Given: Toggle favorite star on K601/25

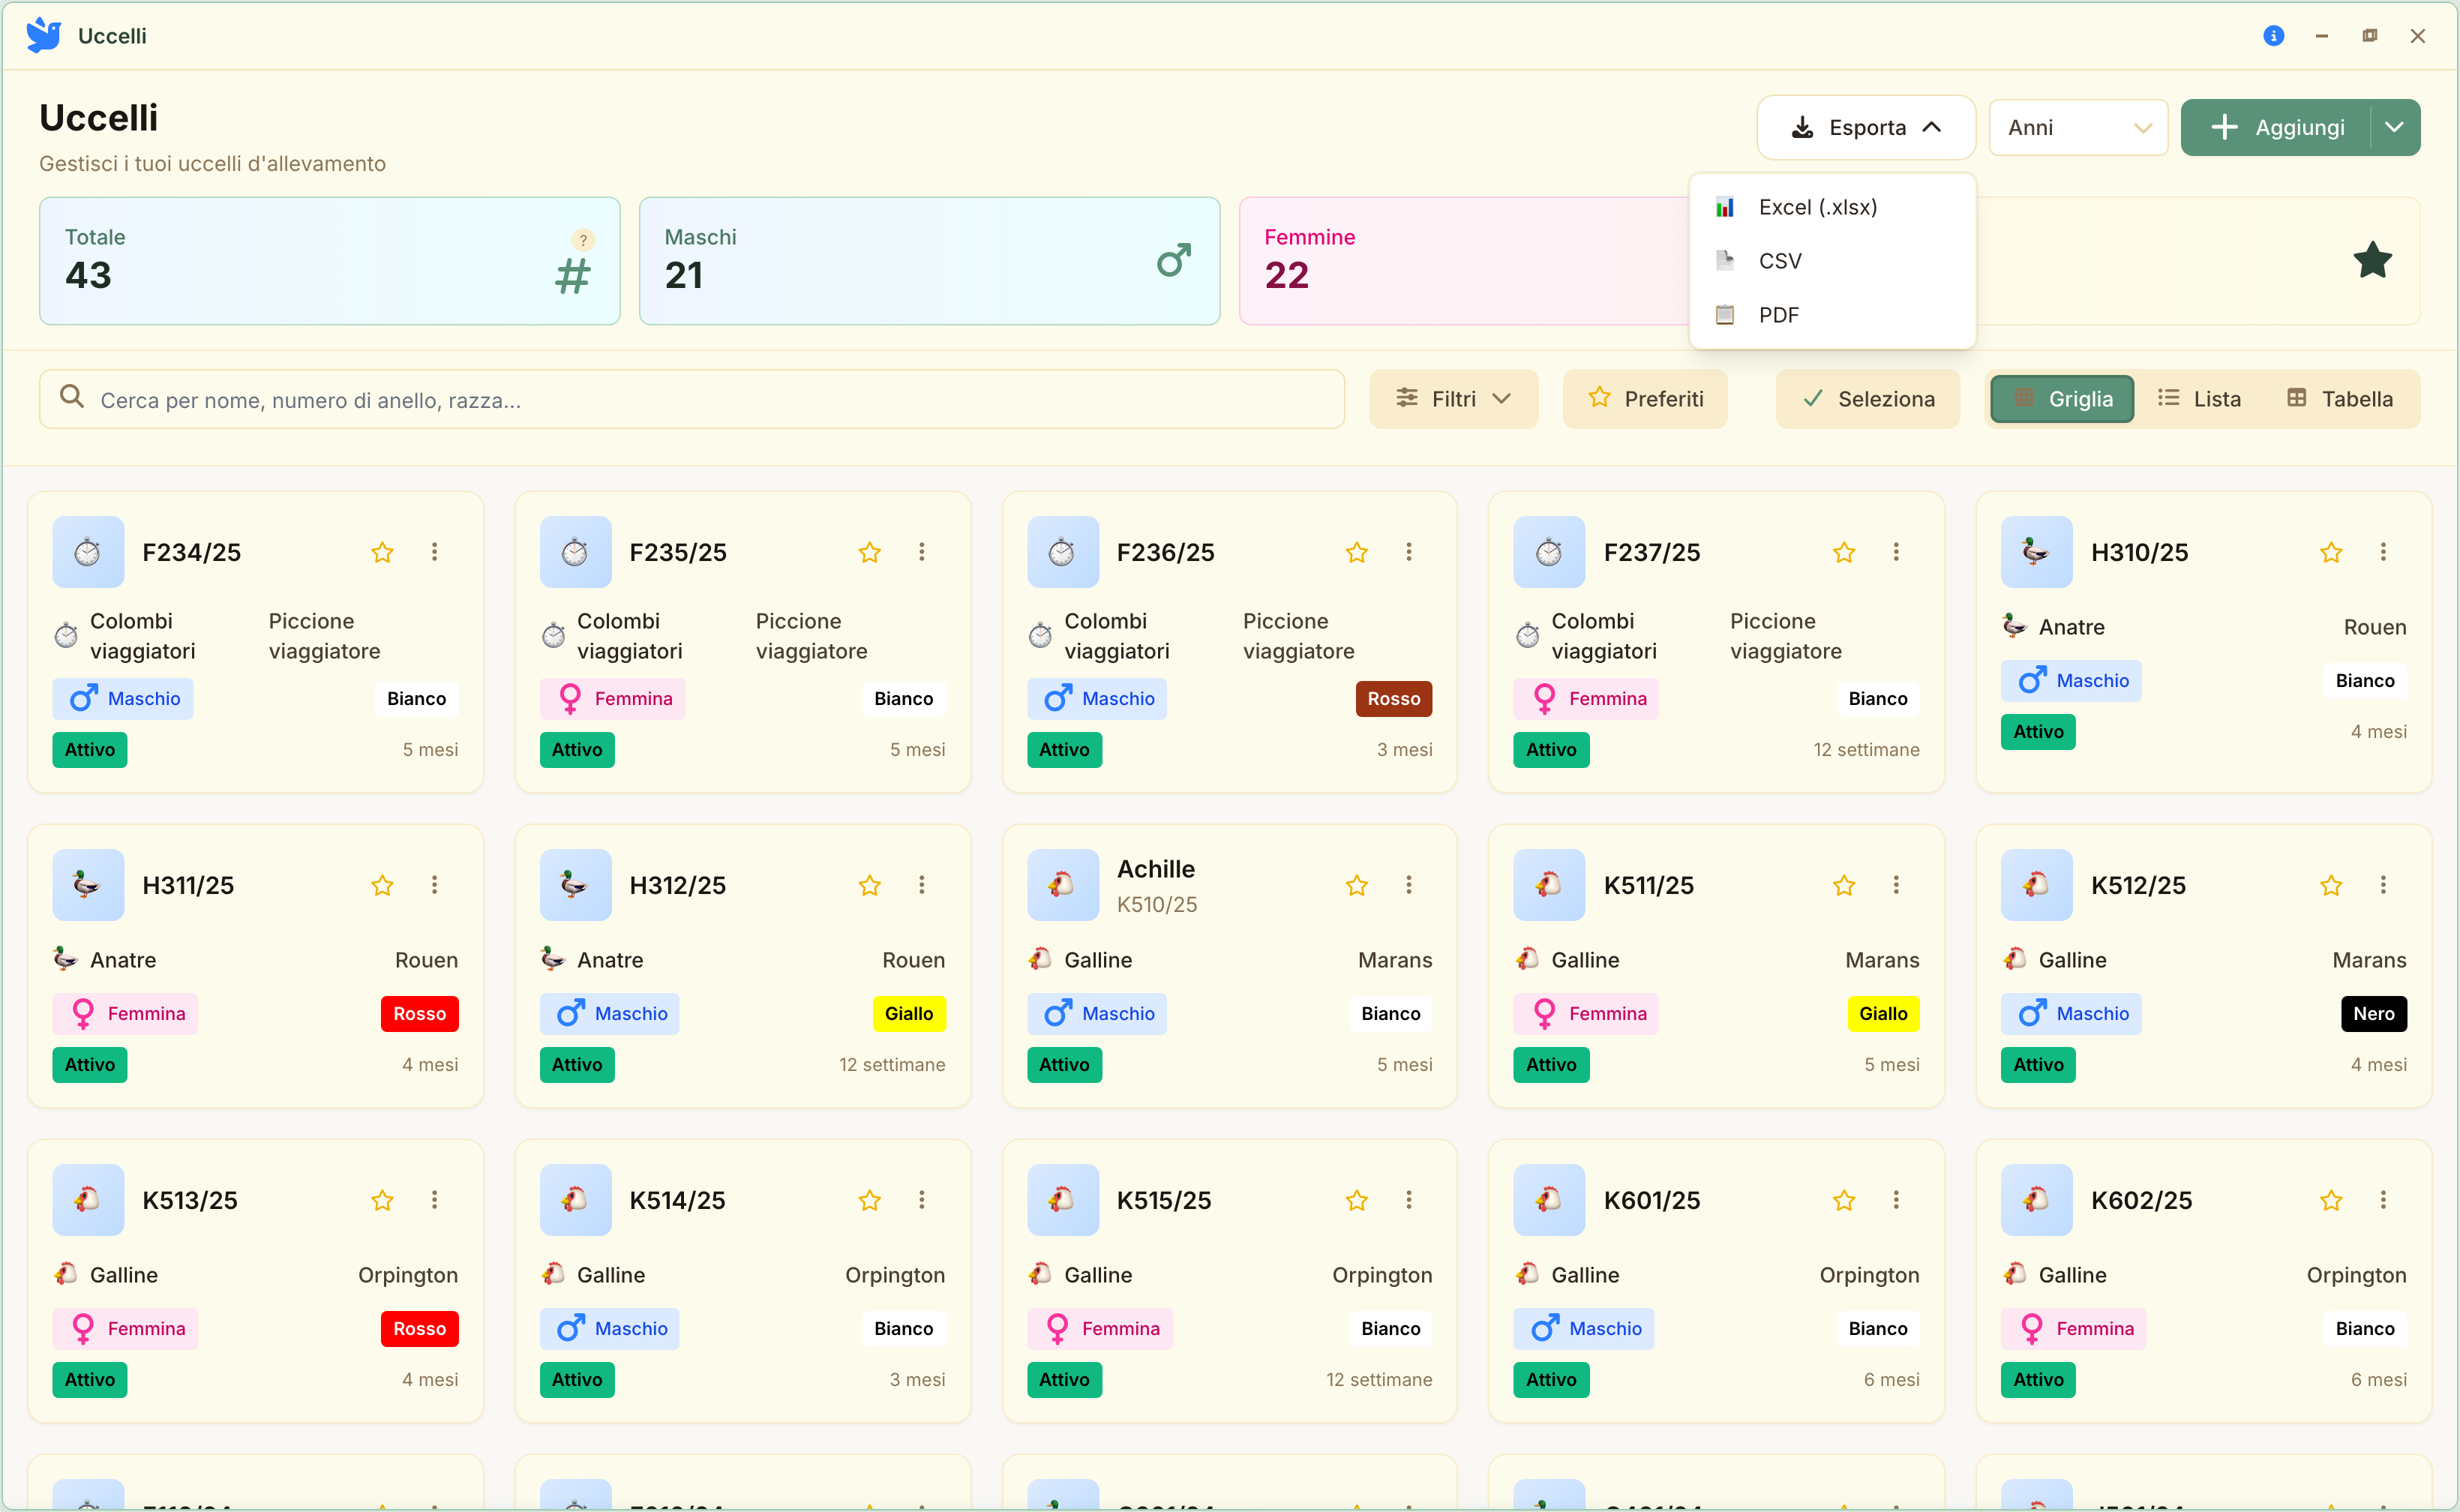Looking at the screenshot, I should pyautogui.click(x=1844, y=1200).
